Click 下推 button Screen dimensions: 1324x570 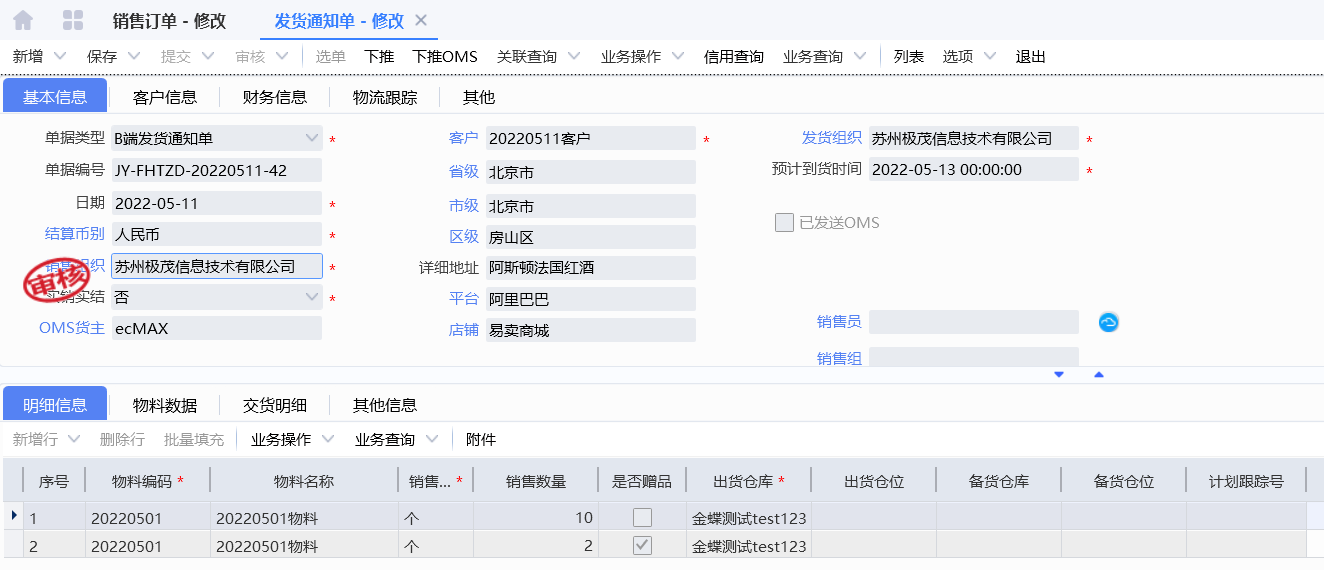tap(379, 57)
